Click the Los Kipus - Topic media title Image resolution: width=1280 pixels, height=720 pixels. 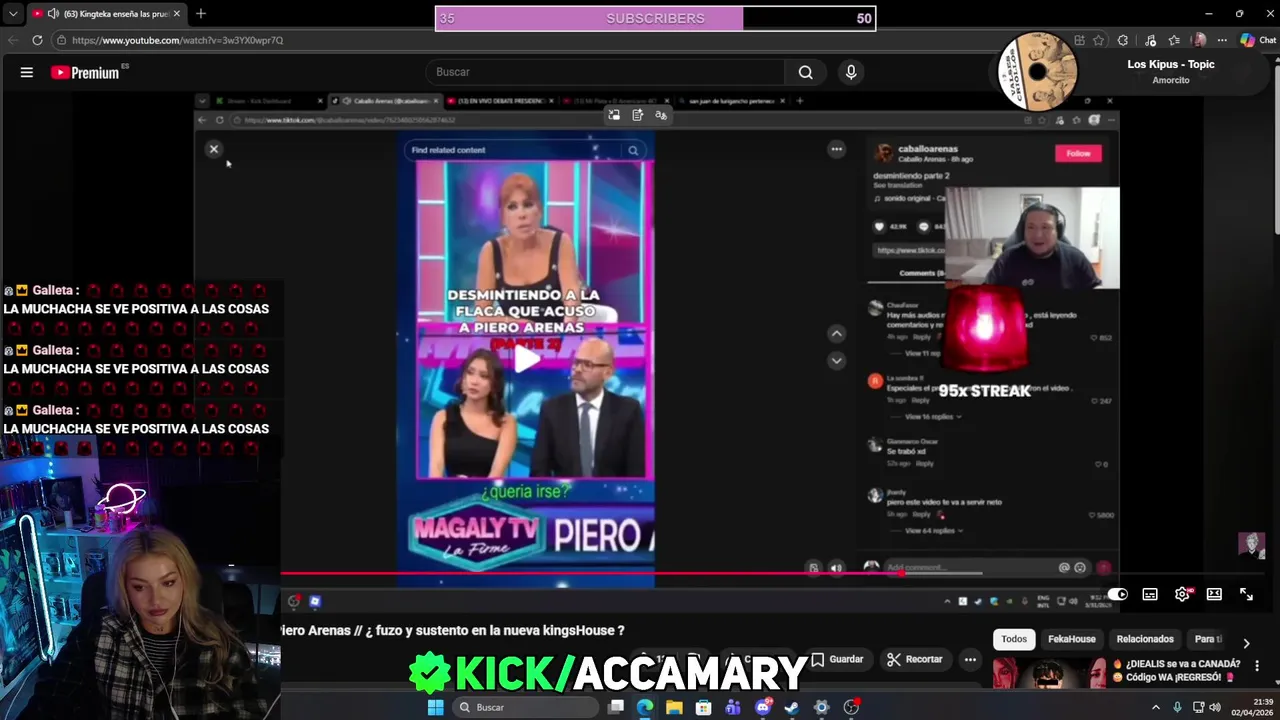(x=1171, y=64)
